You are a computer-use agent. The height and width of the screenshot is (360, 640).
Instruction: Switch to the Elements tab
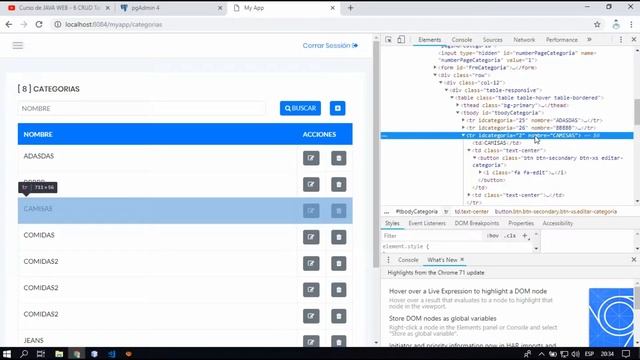(429, 40)
